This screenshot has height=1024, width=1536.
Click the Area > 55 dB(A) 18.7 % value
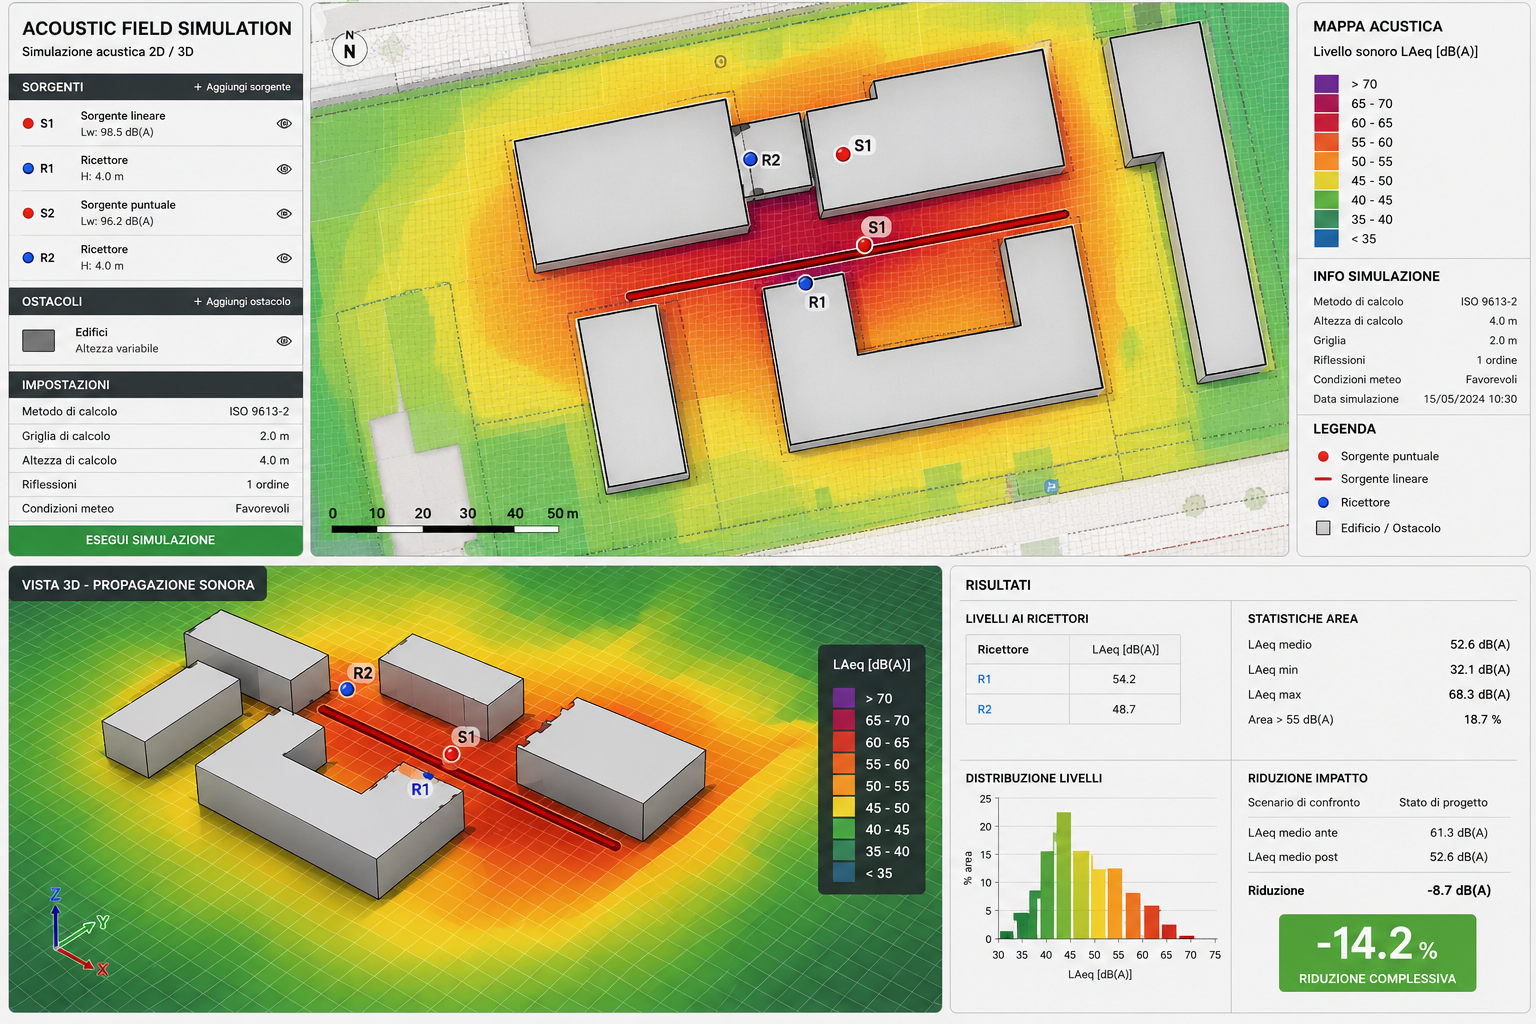point(1482,719)
